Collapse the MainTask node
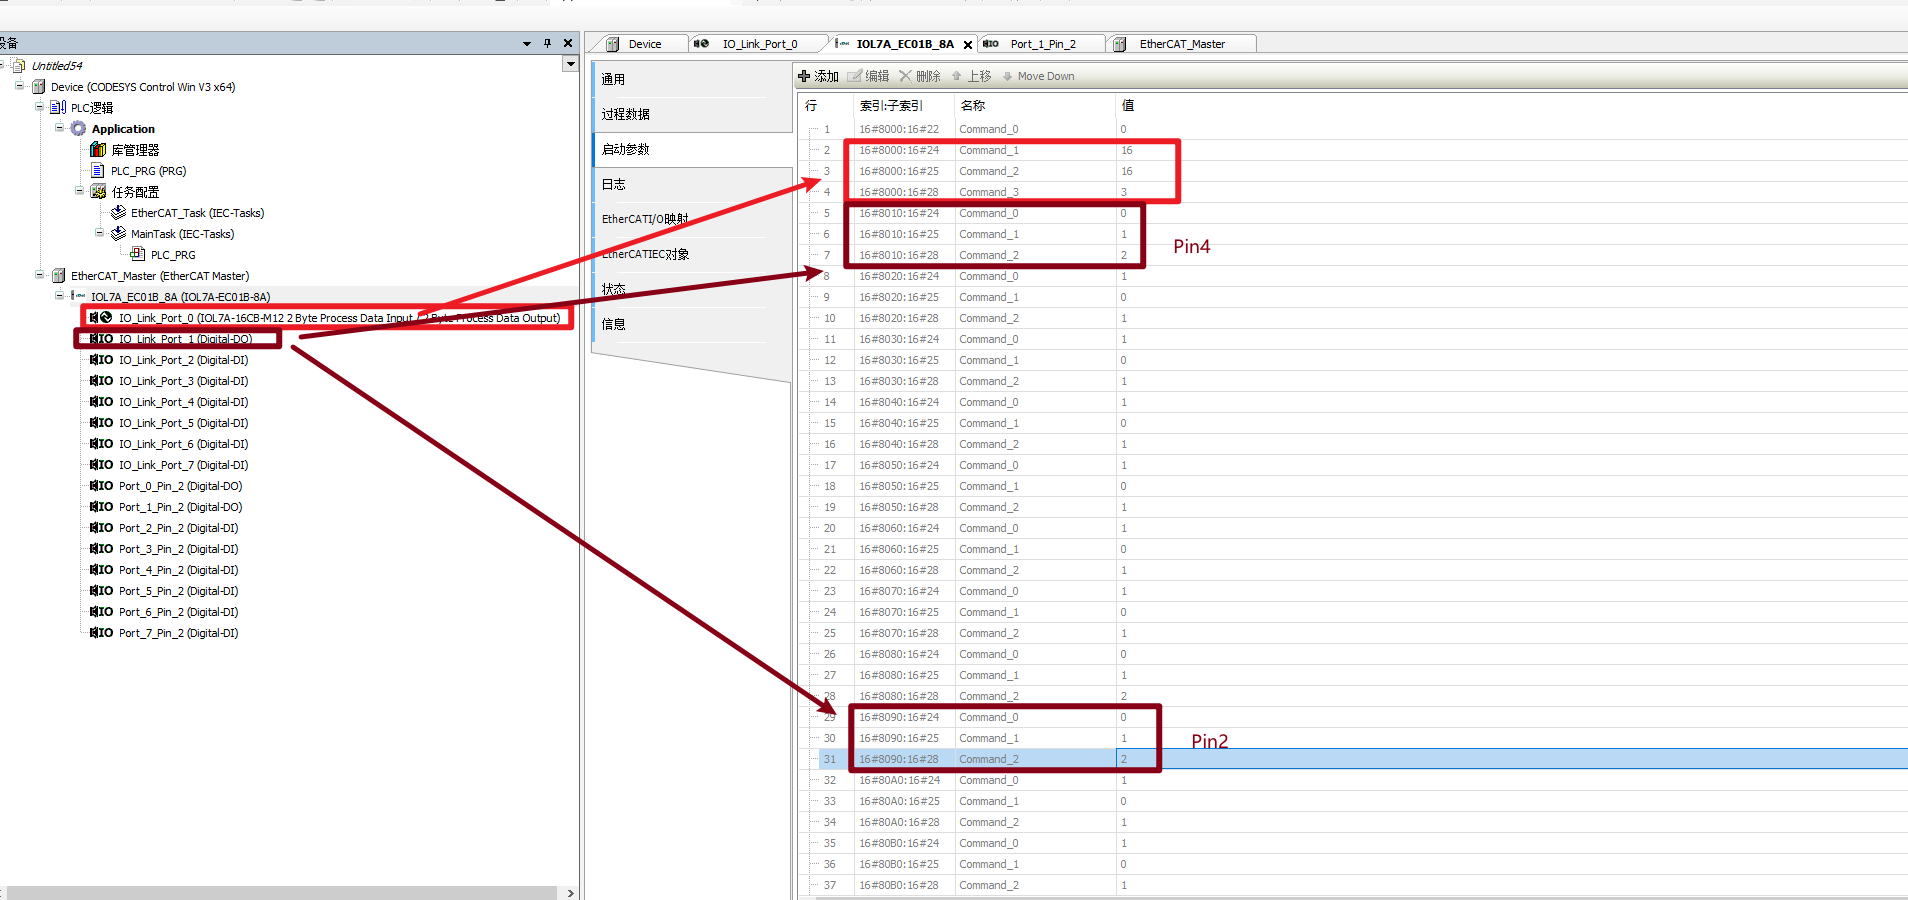This screenshot has height=900, width=1908. pos(99,233)
